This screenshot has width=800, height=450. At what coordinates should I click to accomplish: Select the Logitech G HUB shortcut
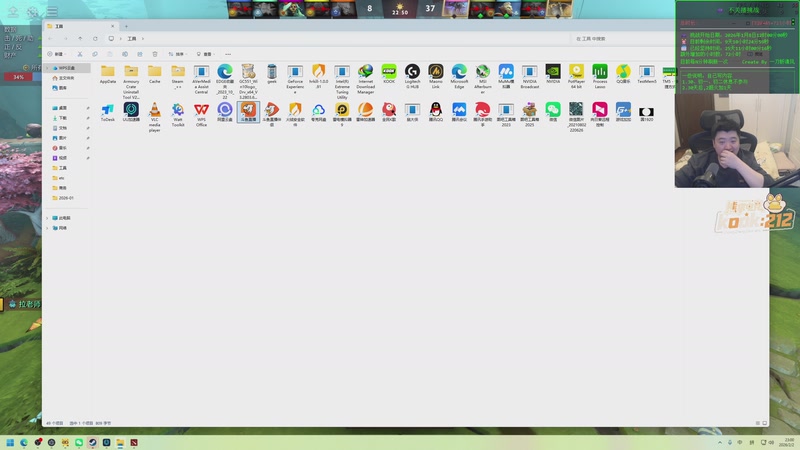point(412,76)
